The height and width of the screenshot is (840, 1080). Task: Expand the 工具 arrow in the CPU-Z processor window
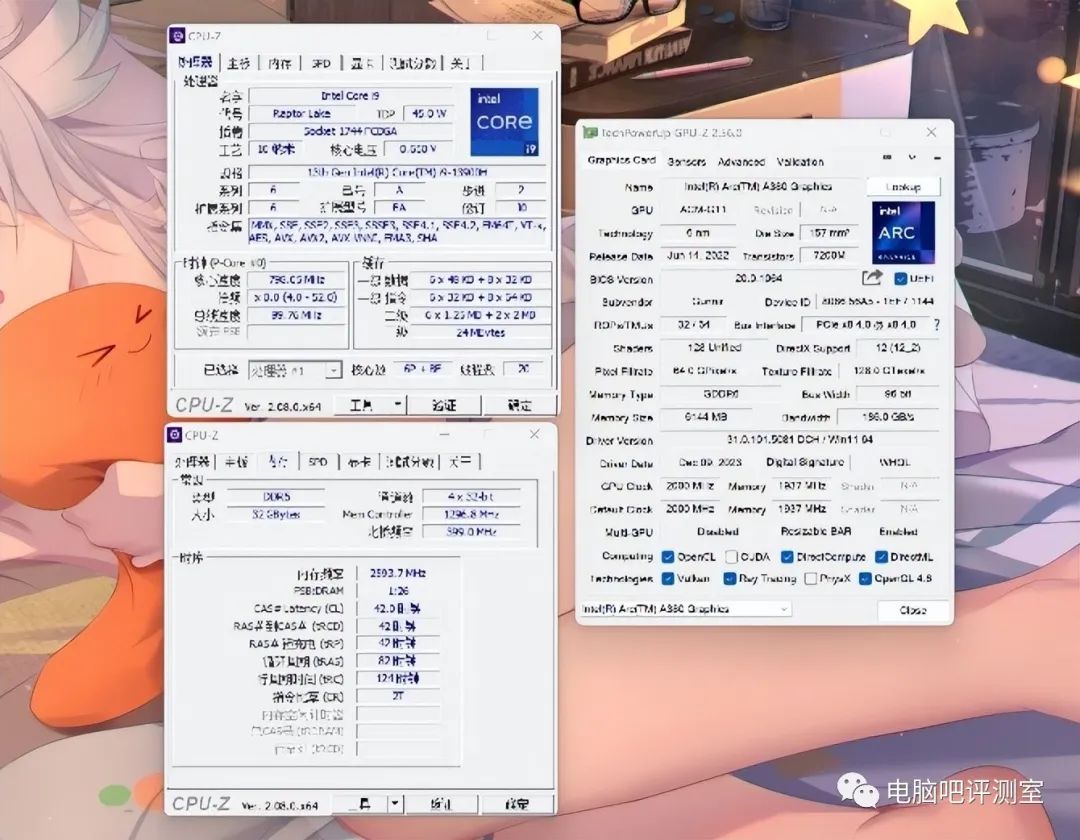[397, 405]
